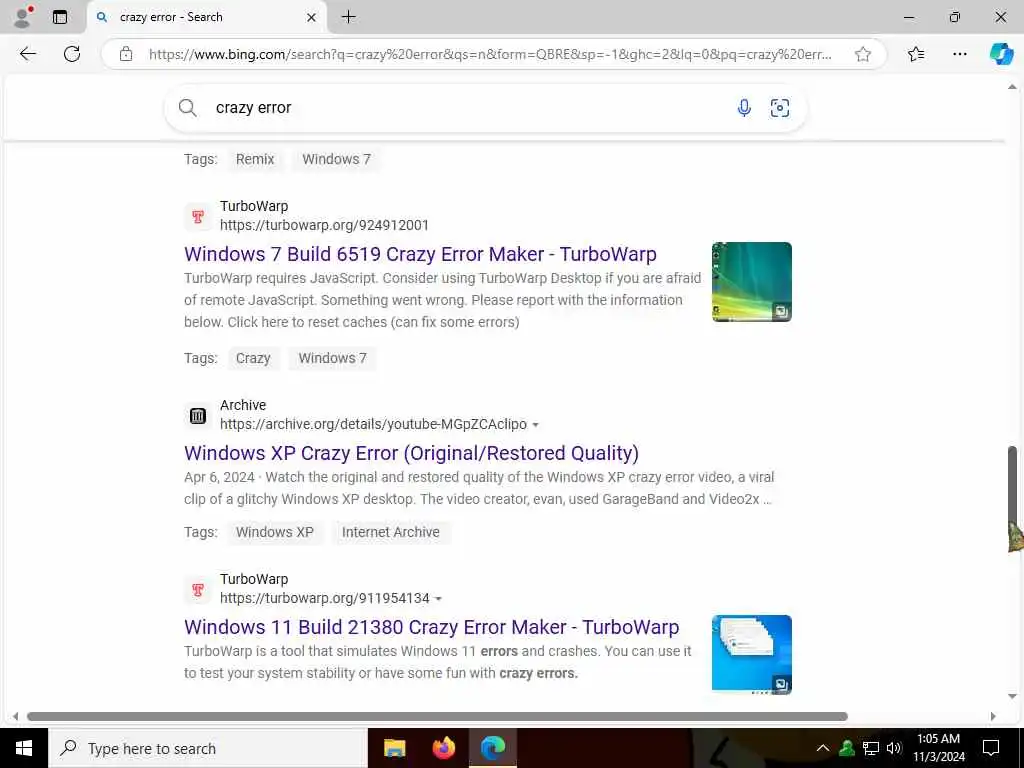Click the horizontal scroll-right arrow

point(993,716)
